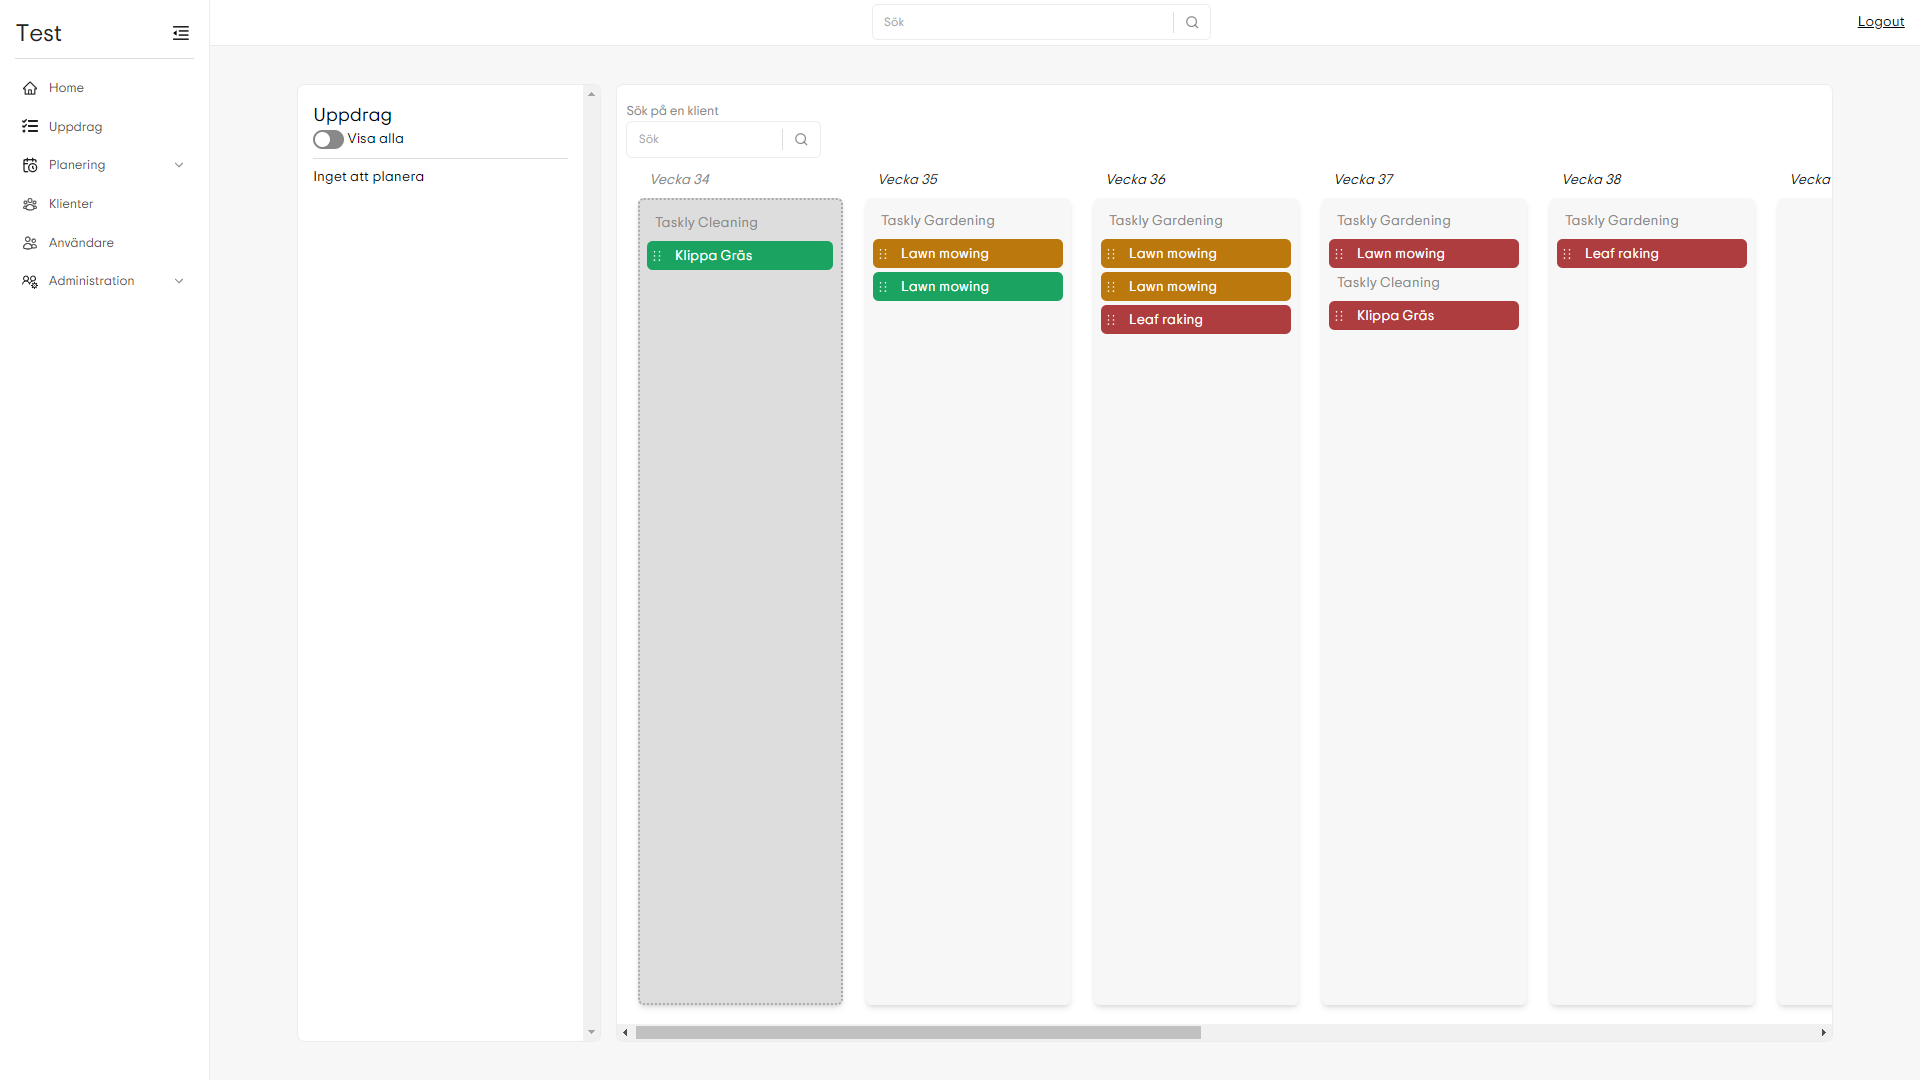Select second Lawn mowing card in Vecka 36
This screenshot has height=1080, width=1920.
[1196, 287]
